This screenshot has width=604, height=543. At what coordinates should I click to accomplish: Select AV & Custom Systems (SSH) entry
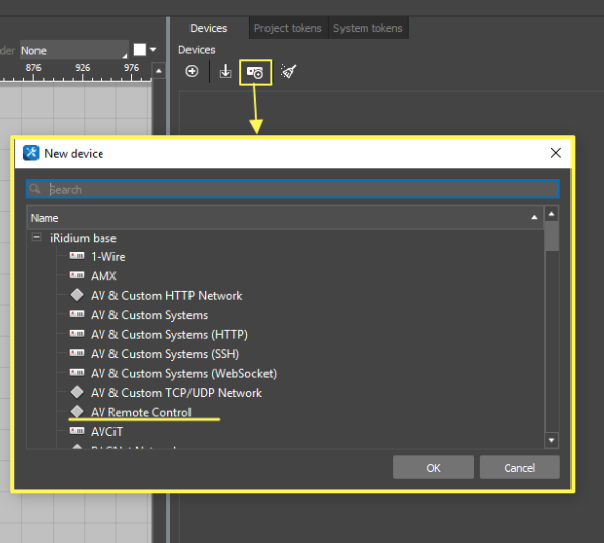coord(164,354)
